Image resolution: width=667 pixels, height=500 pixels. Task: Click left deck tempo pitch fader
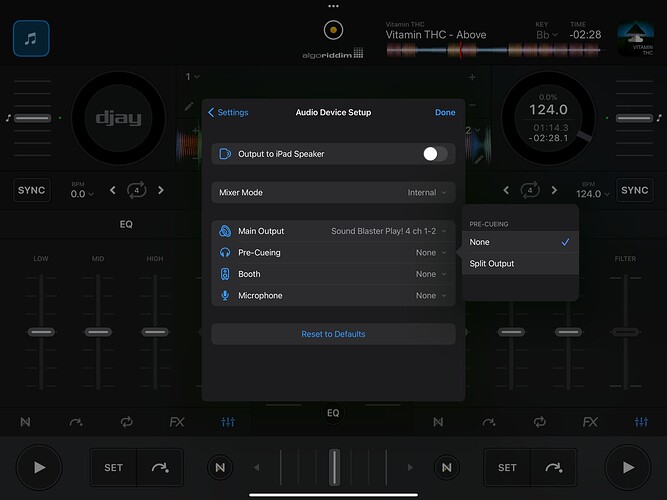coord(32,118)
